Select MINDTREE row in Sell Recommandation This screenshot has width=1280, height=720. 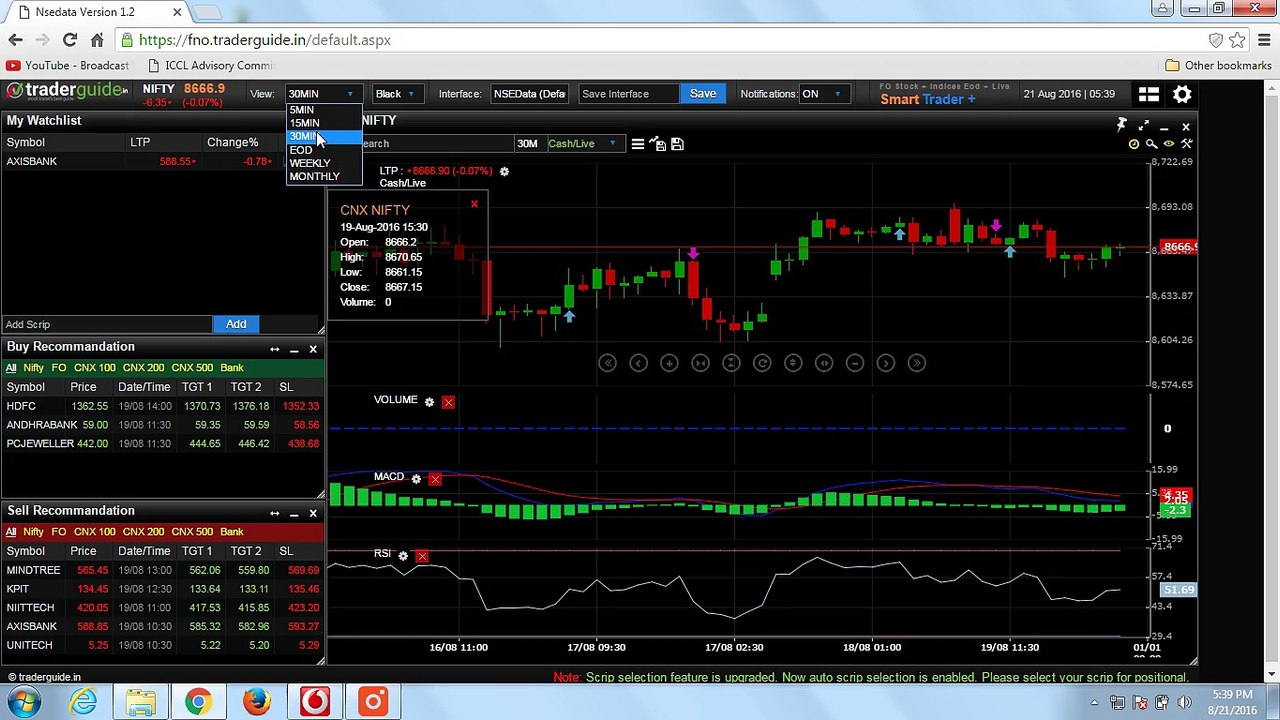[163, 570]
